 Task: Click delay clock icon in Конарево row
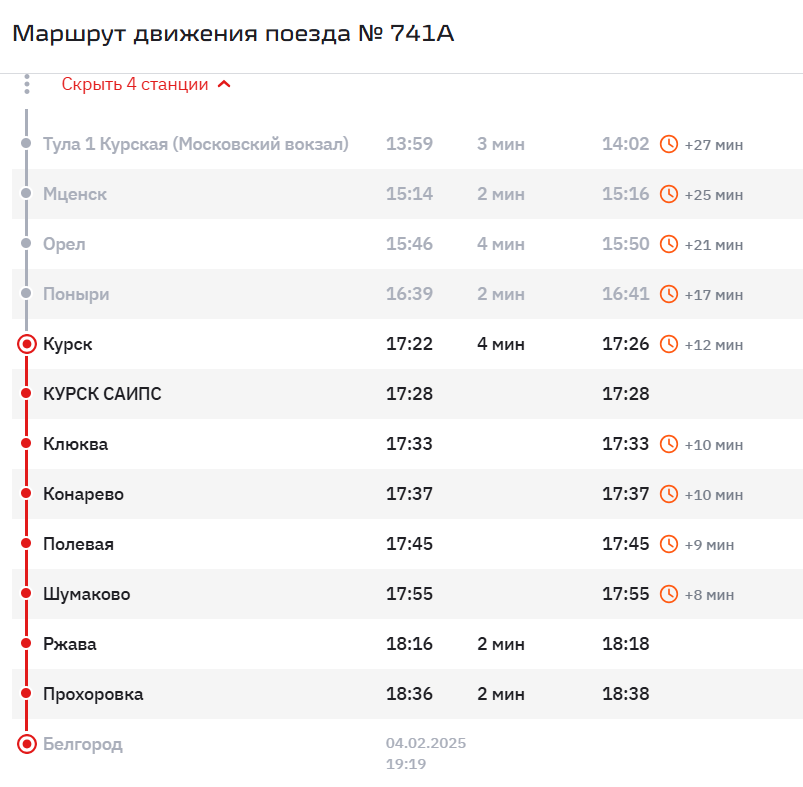(669, 494)
